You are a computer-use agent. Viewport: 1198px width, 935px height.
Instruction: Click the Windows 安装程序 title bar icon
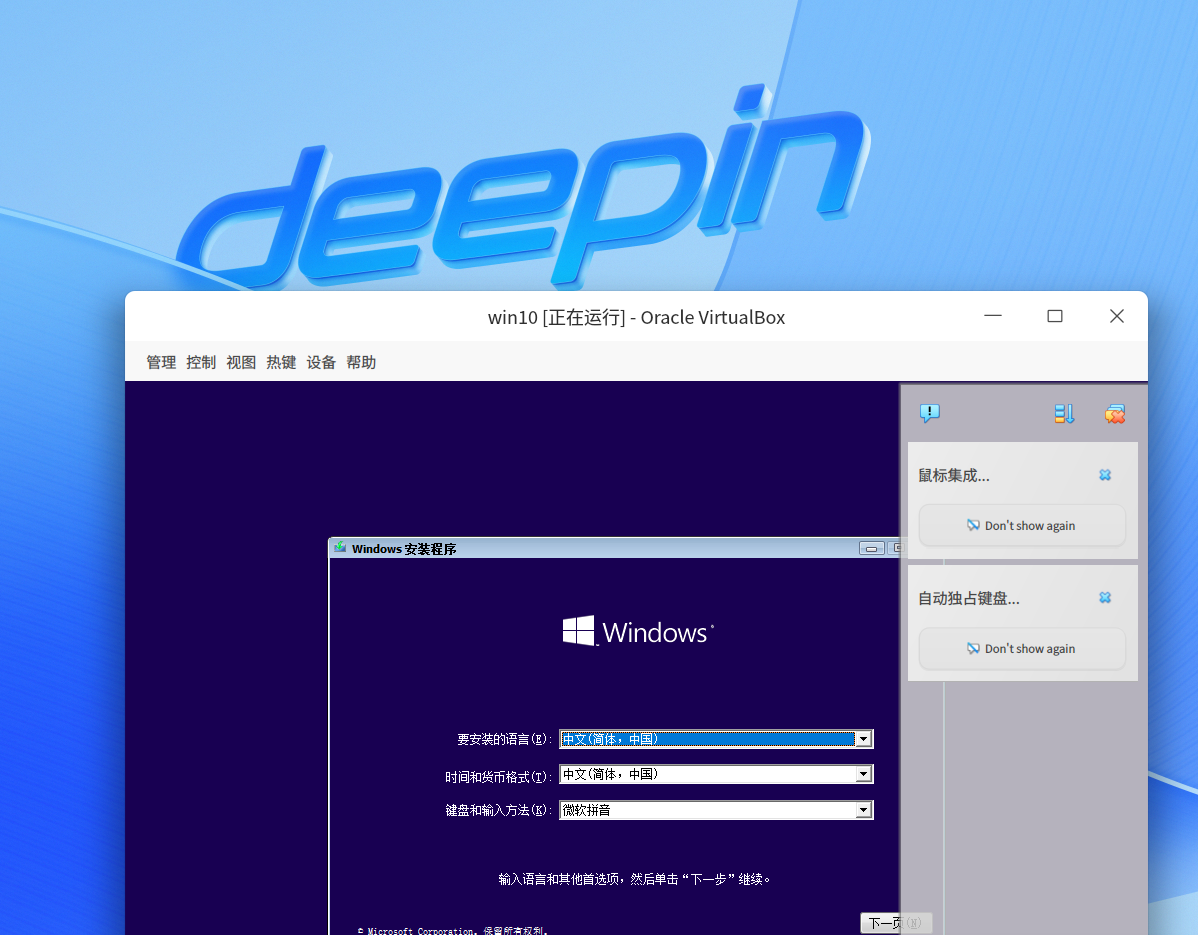(x=340, y=548)
